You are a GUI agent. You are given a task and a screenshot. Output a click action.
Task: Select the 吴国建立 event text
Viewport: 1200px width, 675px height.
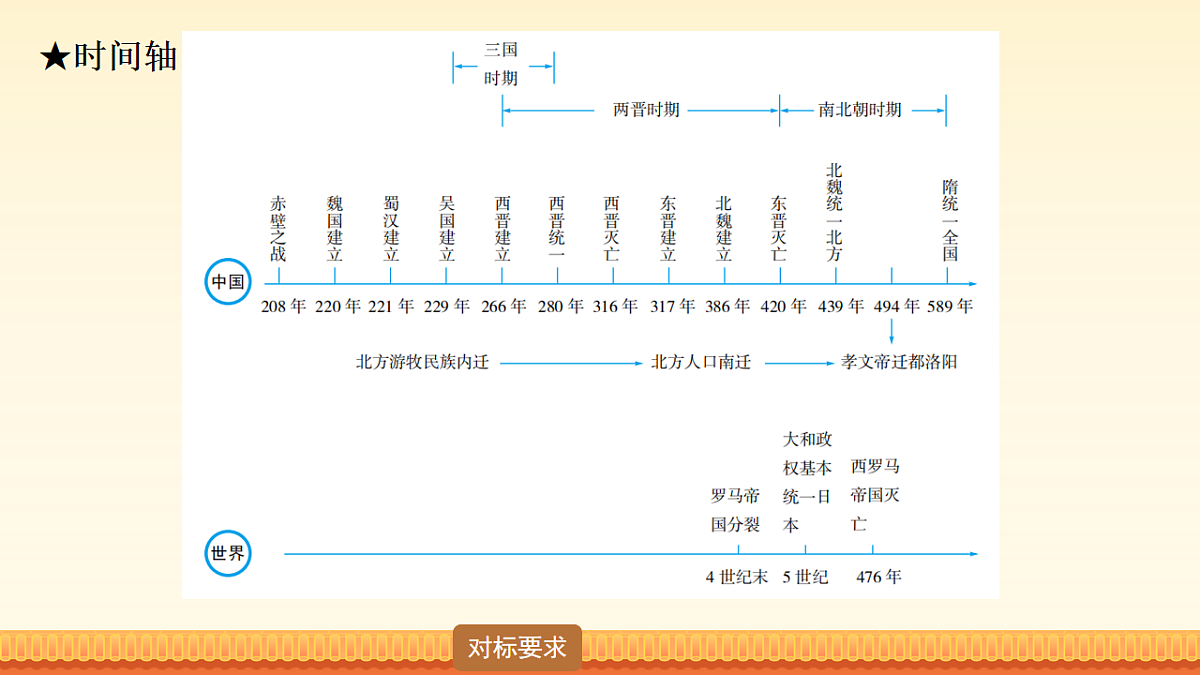[447, 229]
